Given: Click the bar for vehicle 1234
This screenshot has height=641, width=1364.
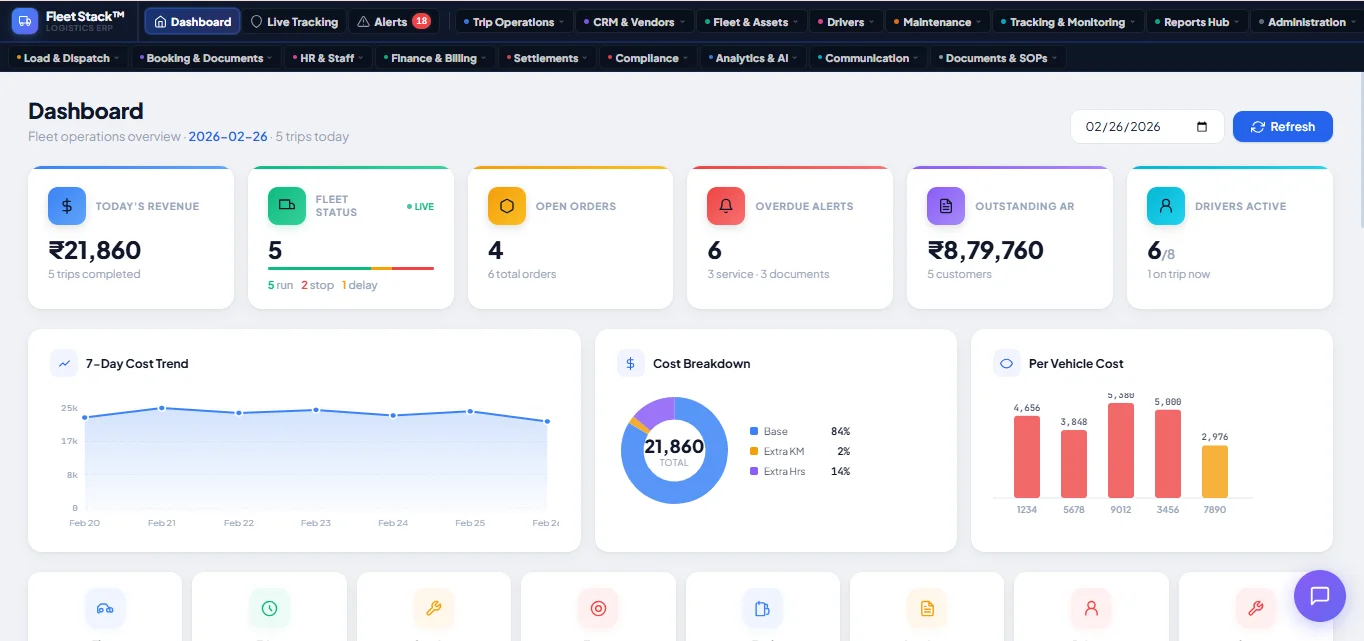Looking at the screenshot, I should [1027, 457].
